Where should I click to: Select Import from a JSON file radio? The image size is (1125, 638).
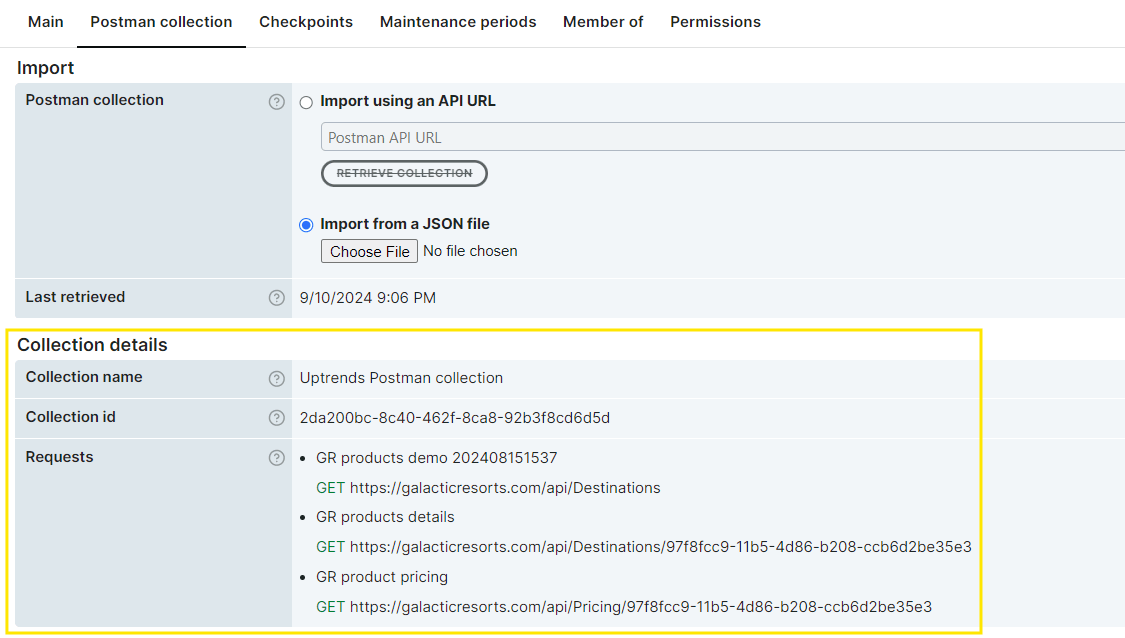[x=306, y=225]
